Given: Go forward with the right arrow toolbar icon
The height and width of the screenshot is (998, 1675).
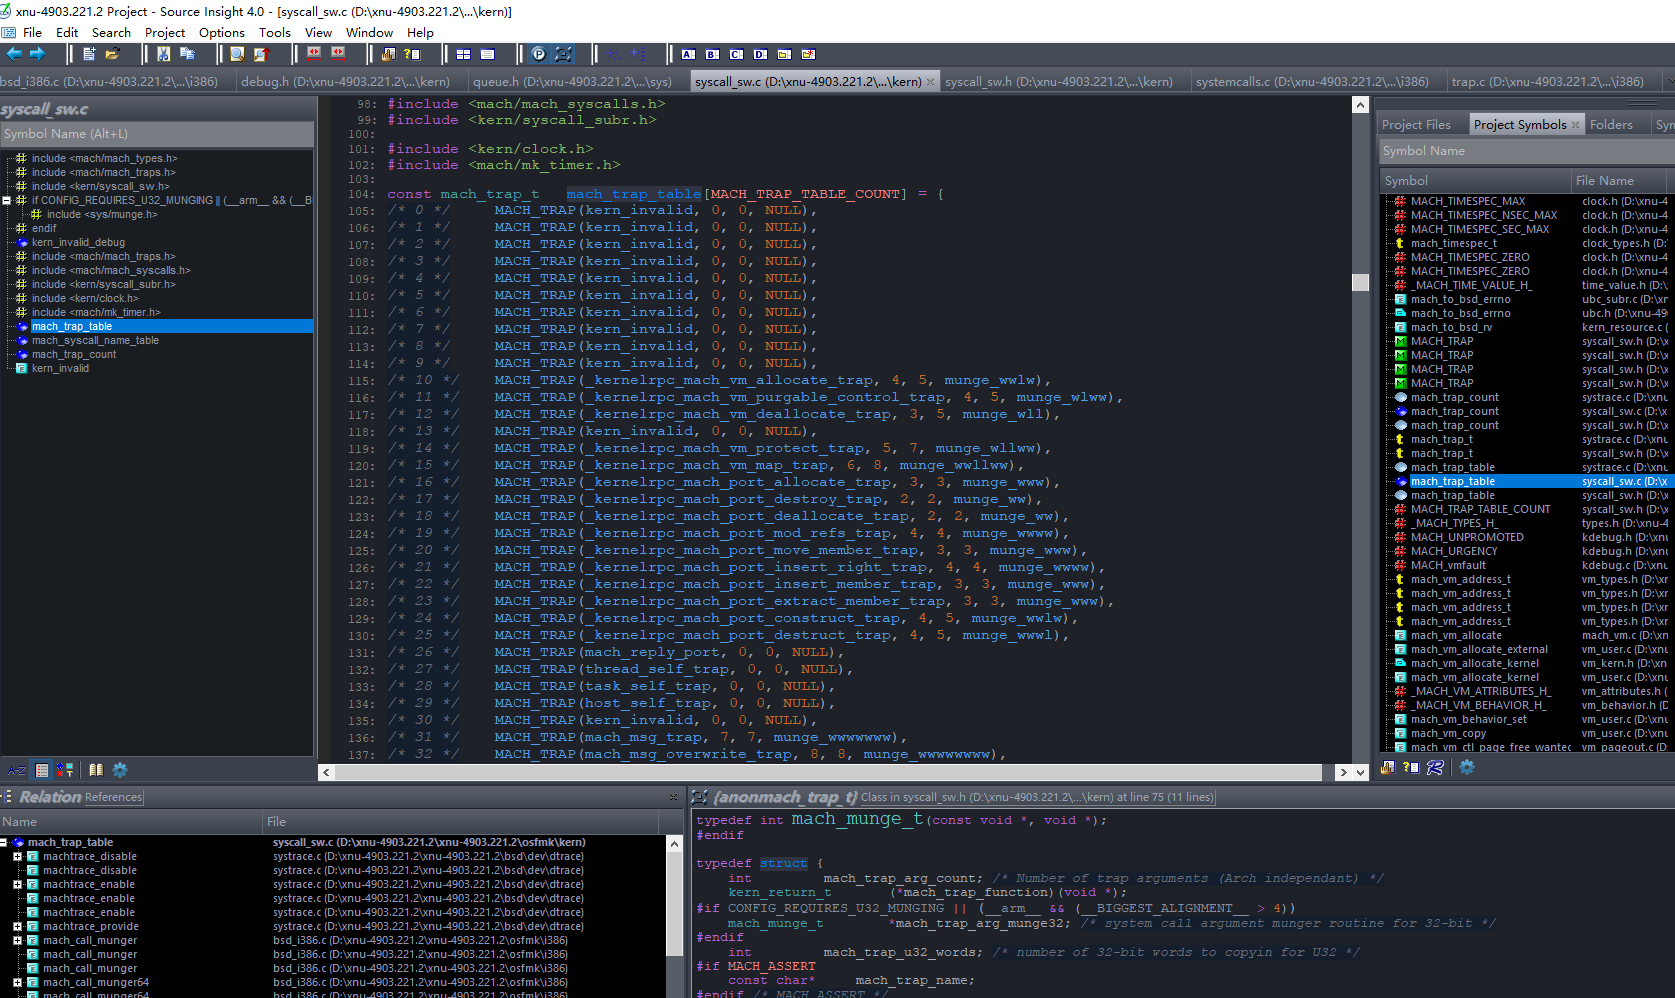Looking at the screenshot, I should pyautogui.click(x=37, y=54).
